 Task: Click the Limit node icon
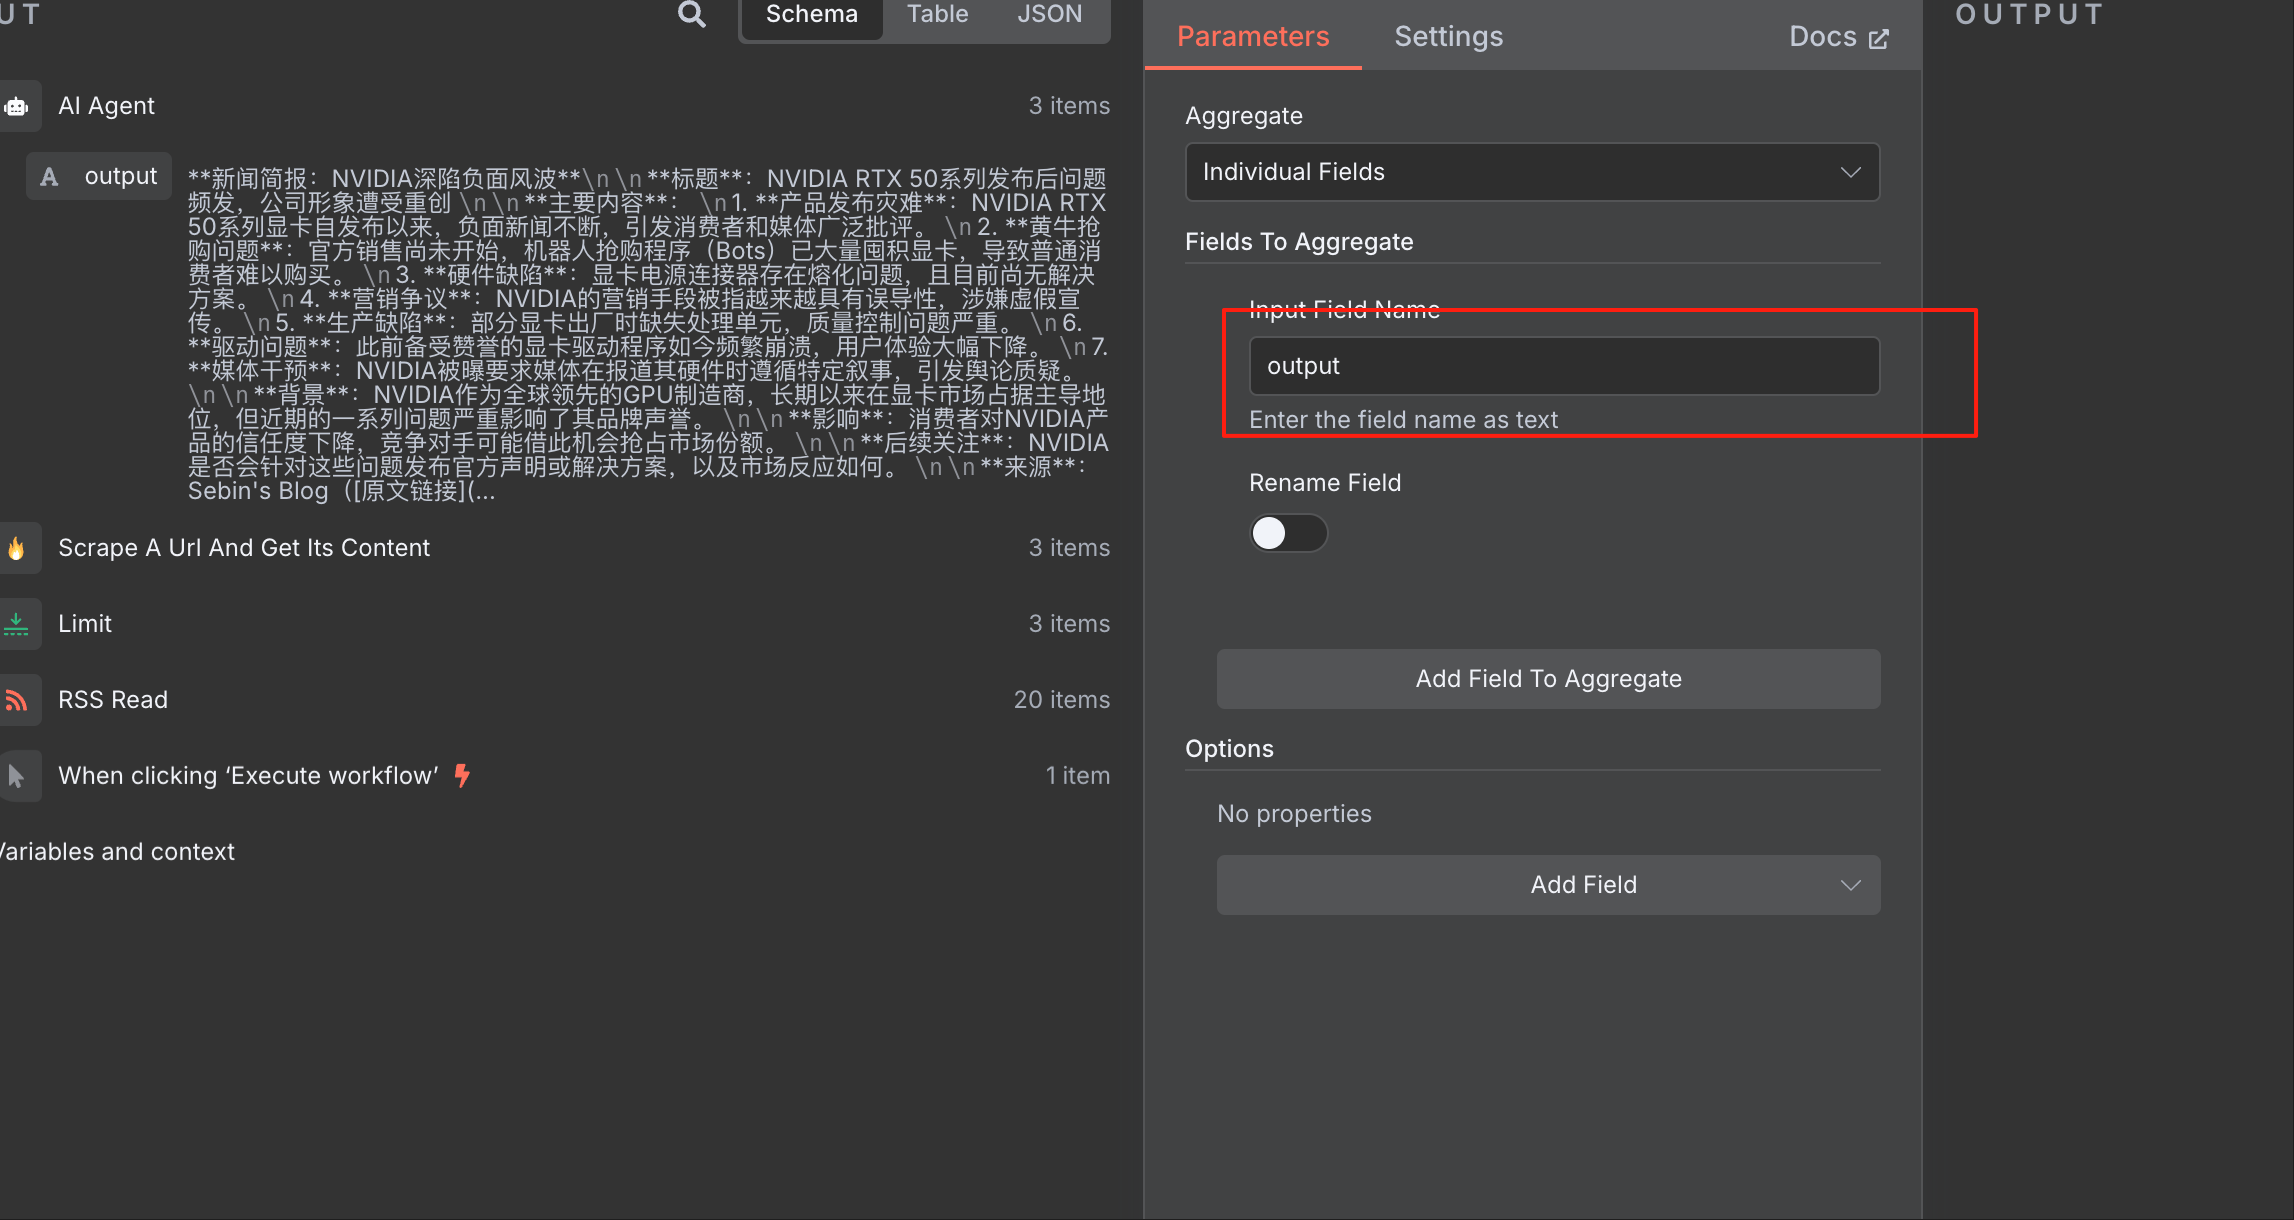click(17, 624)
